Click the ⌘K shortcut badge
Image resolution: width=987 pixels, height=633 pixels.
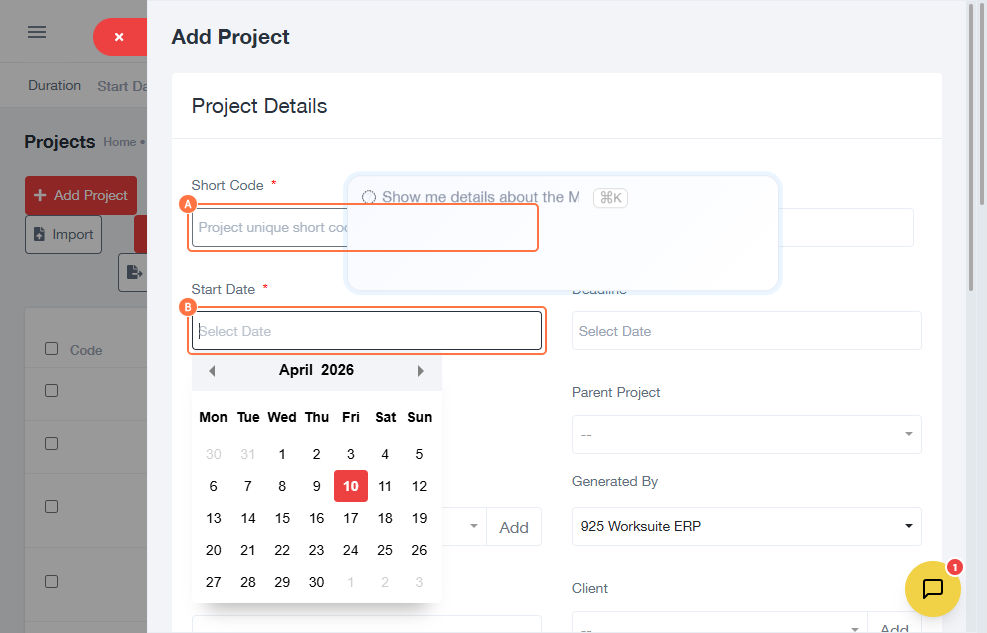610,198
